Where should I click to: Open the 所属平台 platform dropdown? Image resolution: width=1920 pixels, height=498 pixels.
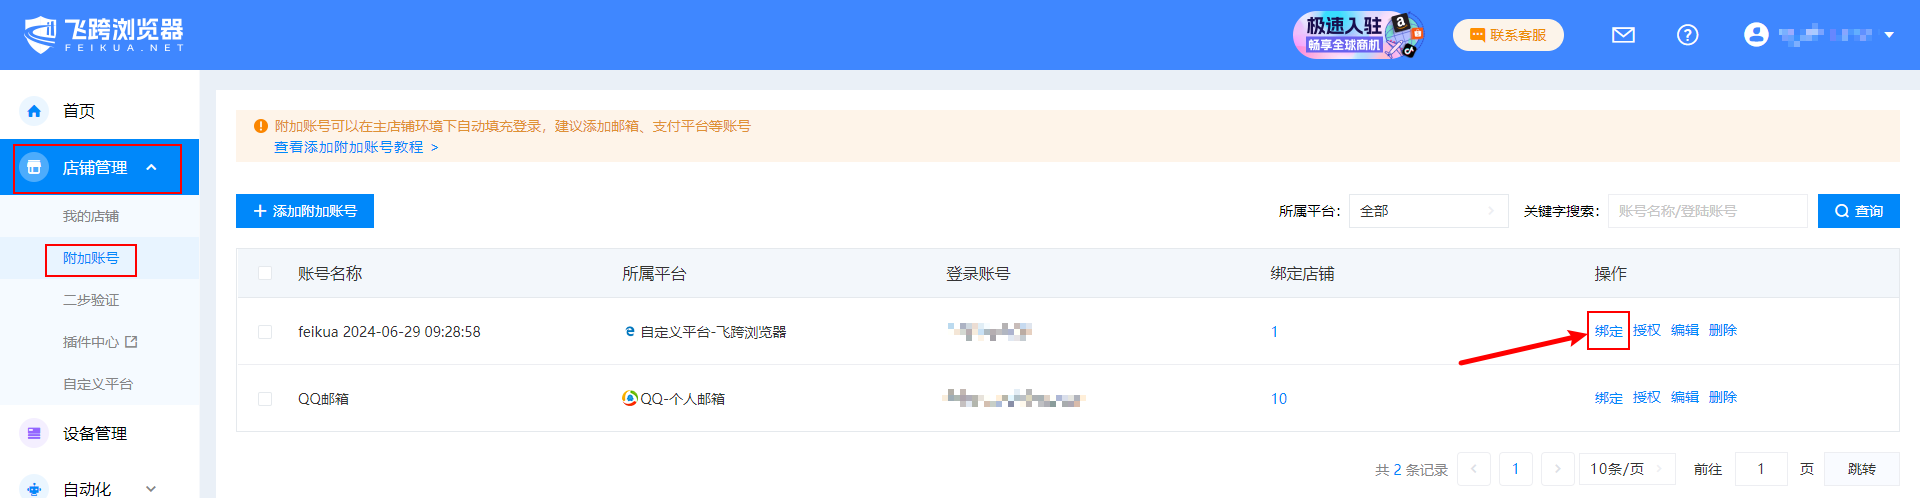(x=1427, y=211)
